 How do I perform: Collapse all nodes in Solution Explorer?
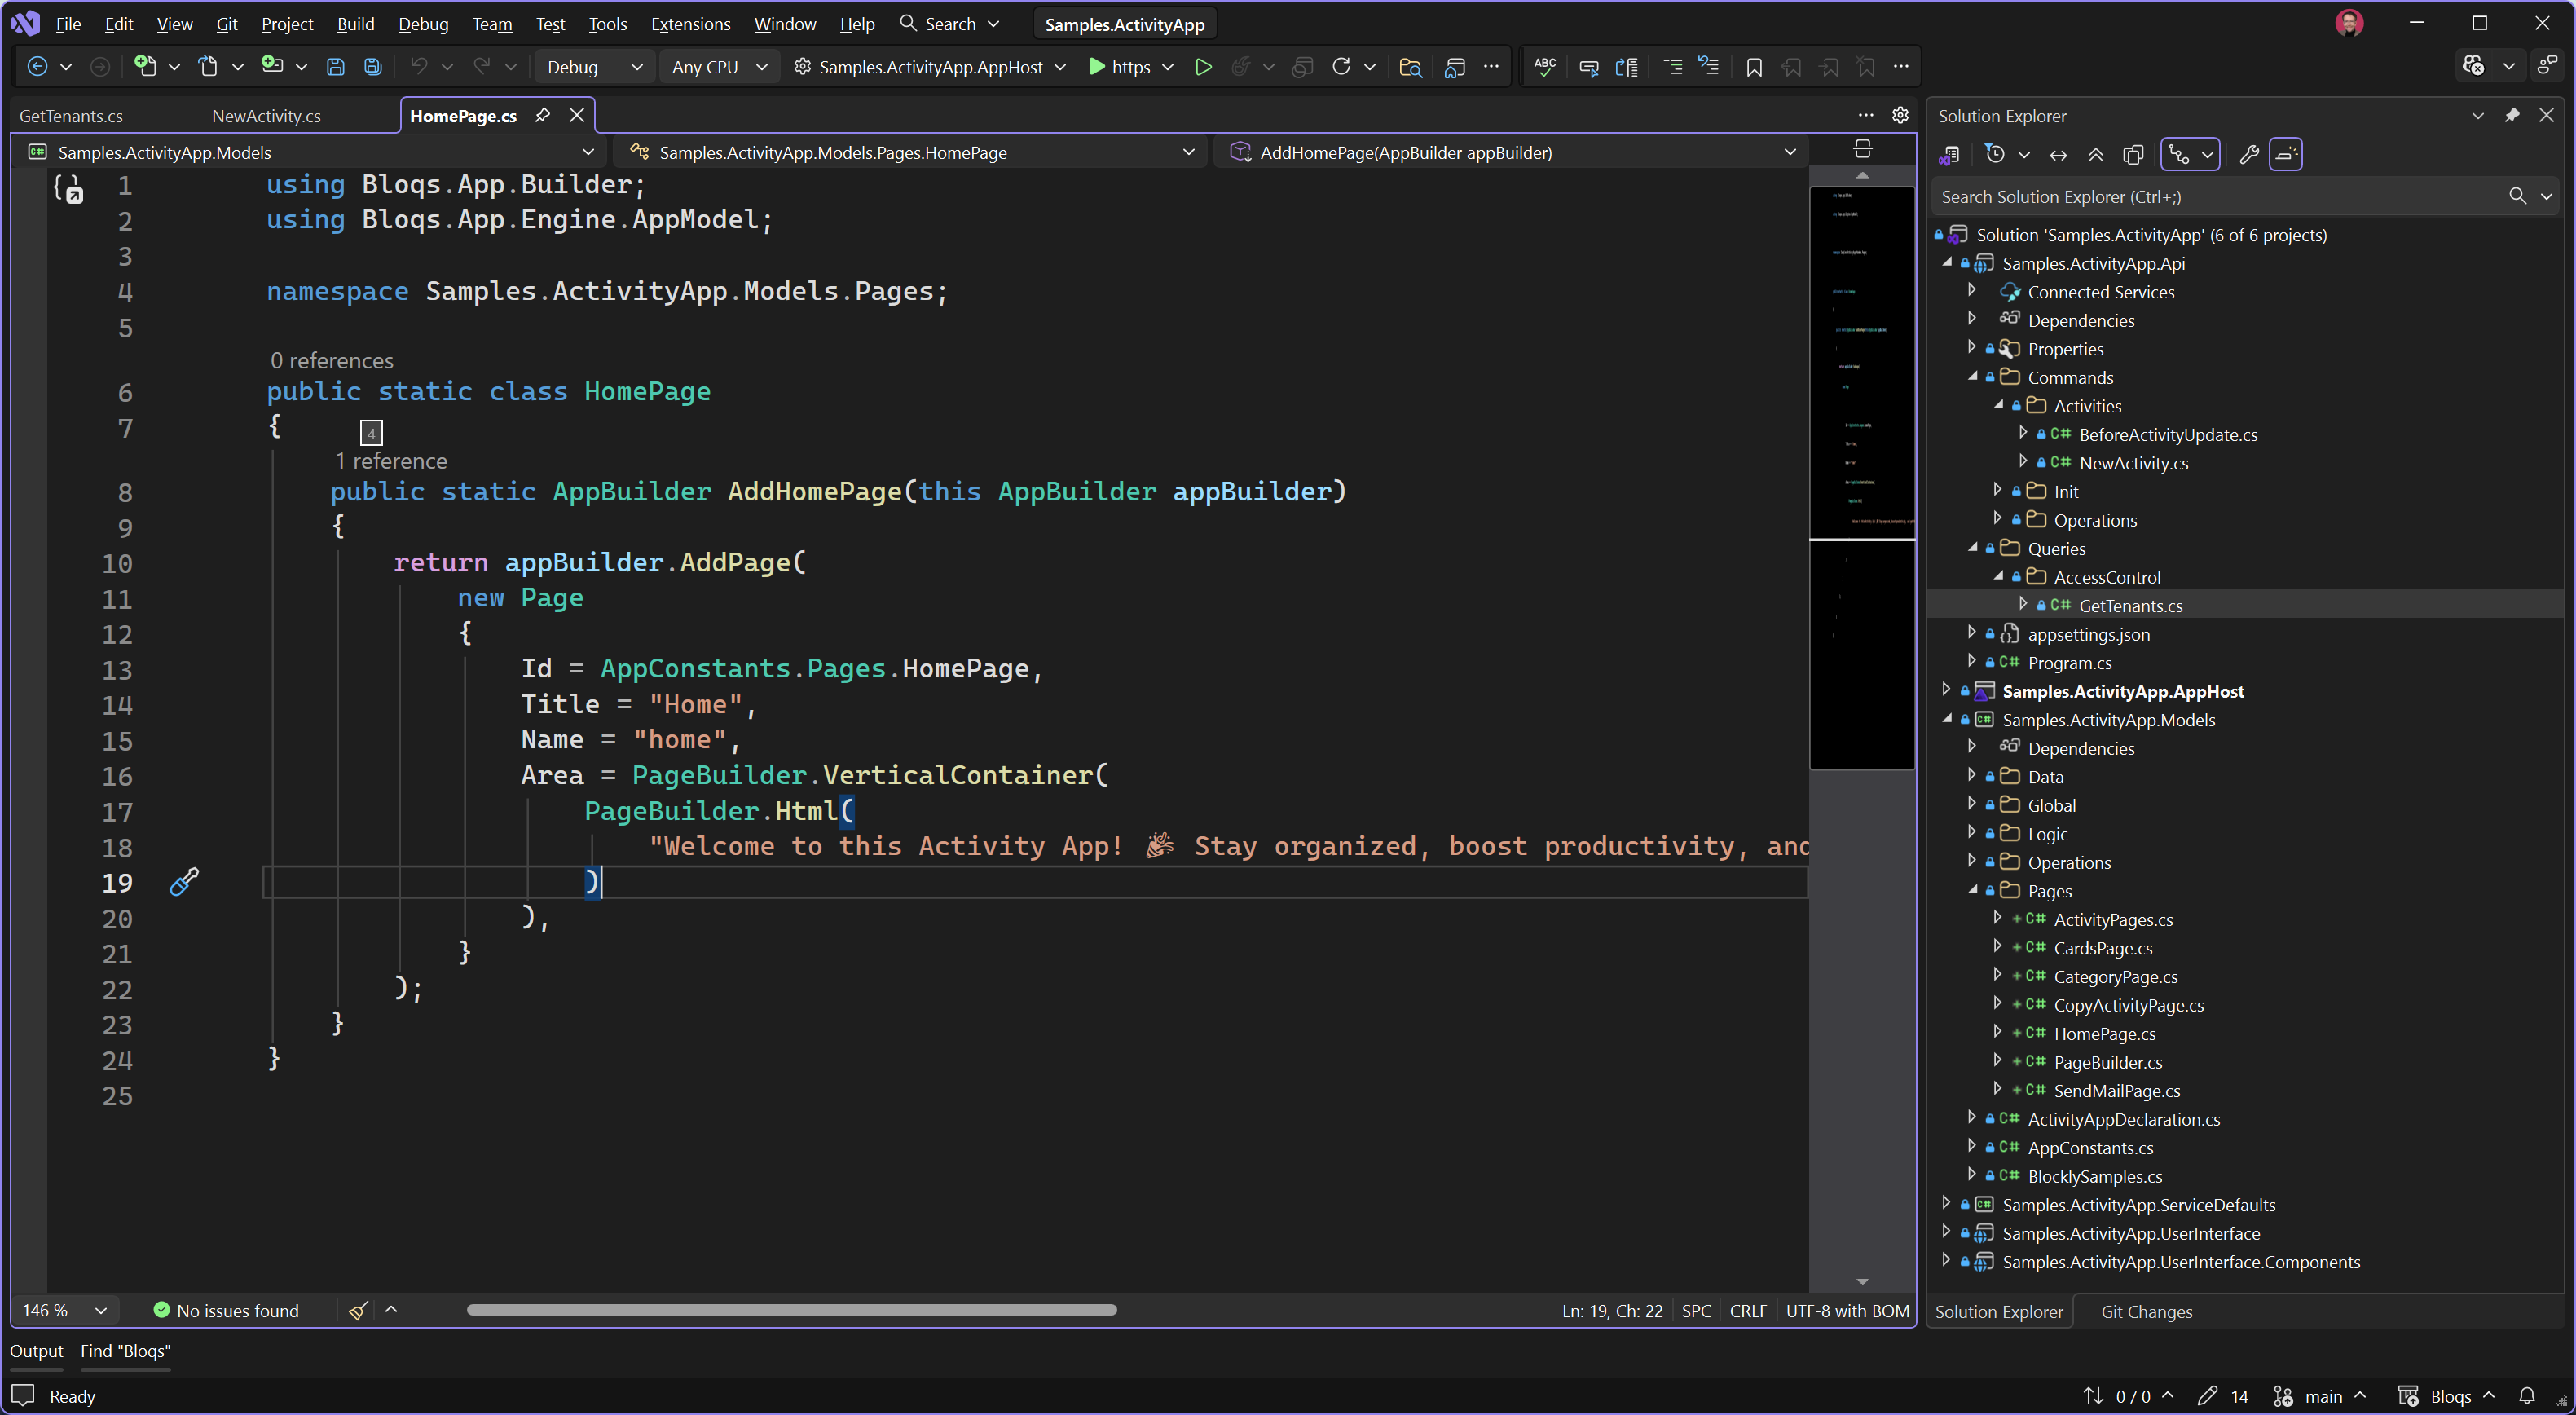(x=2096, y=154)
